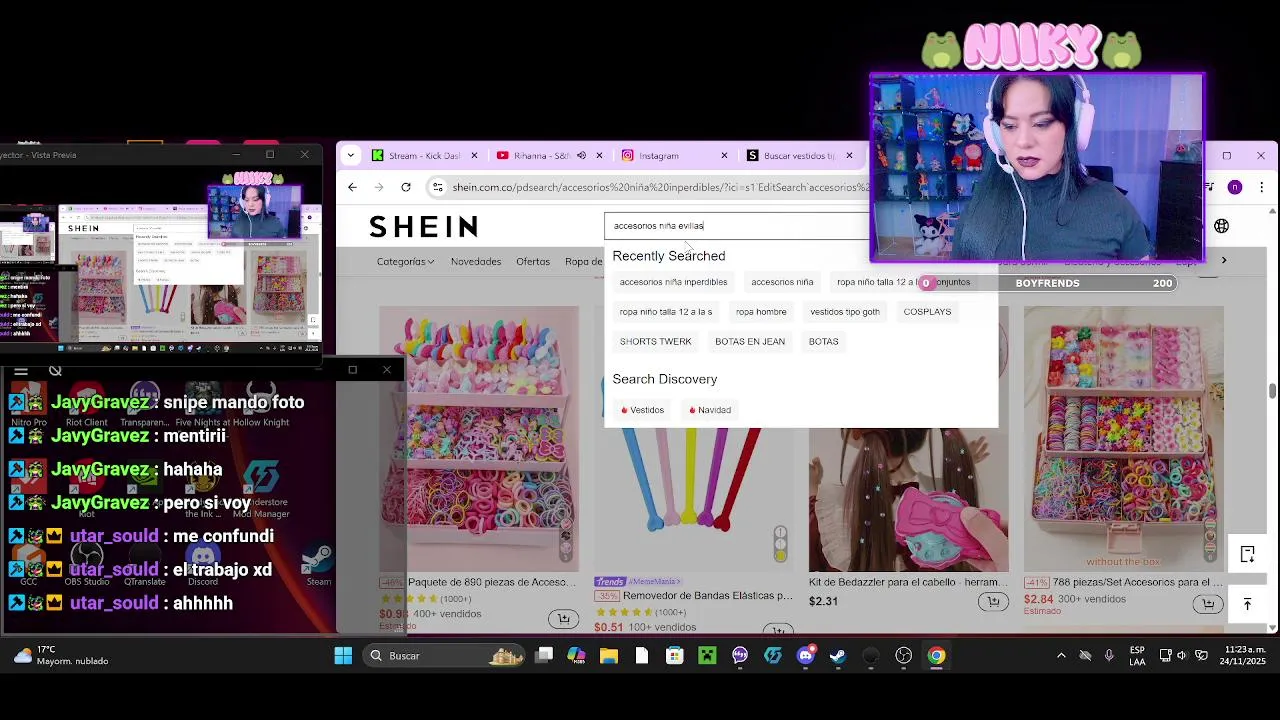This screenshot has width=1280, height=720.
Task: Add 788 piezas set to cart
Action: coord(1208,604)
